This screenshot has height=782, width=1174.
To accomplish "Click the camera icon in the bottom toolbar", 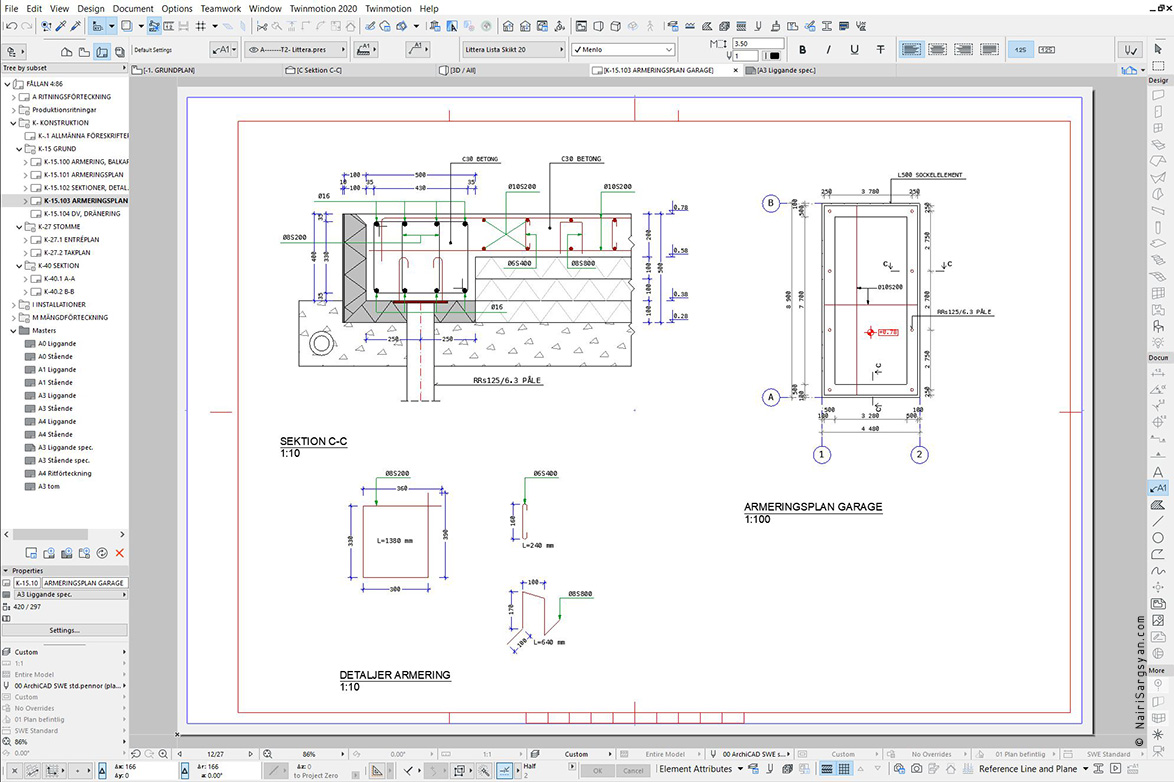I will pos(916,769).
